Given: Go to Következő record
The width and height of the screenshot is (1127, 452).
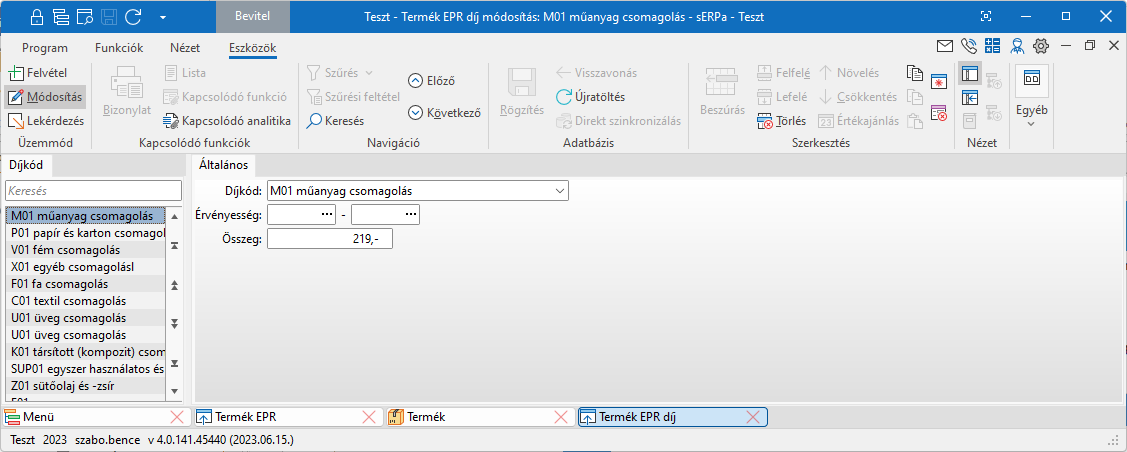Looking at the screenshot, I should pos(443,112).
